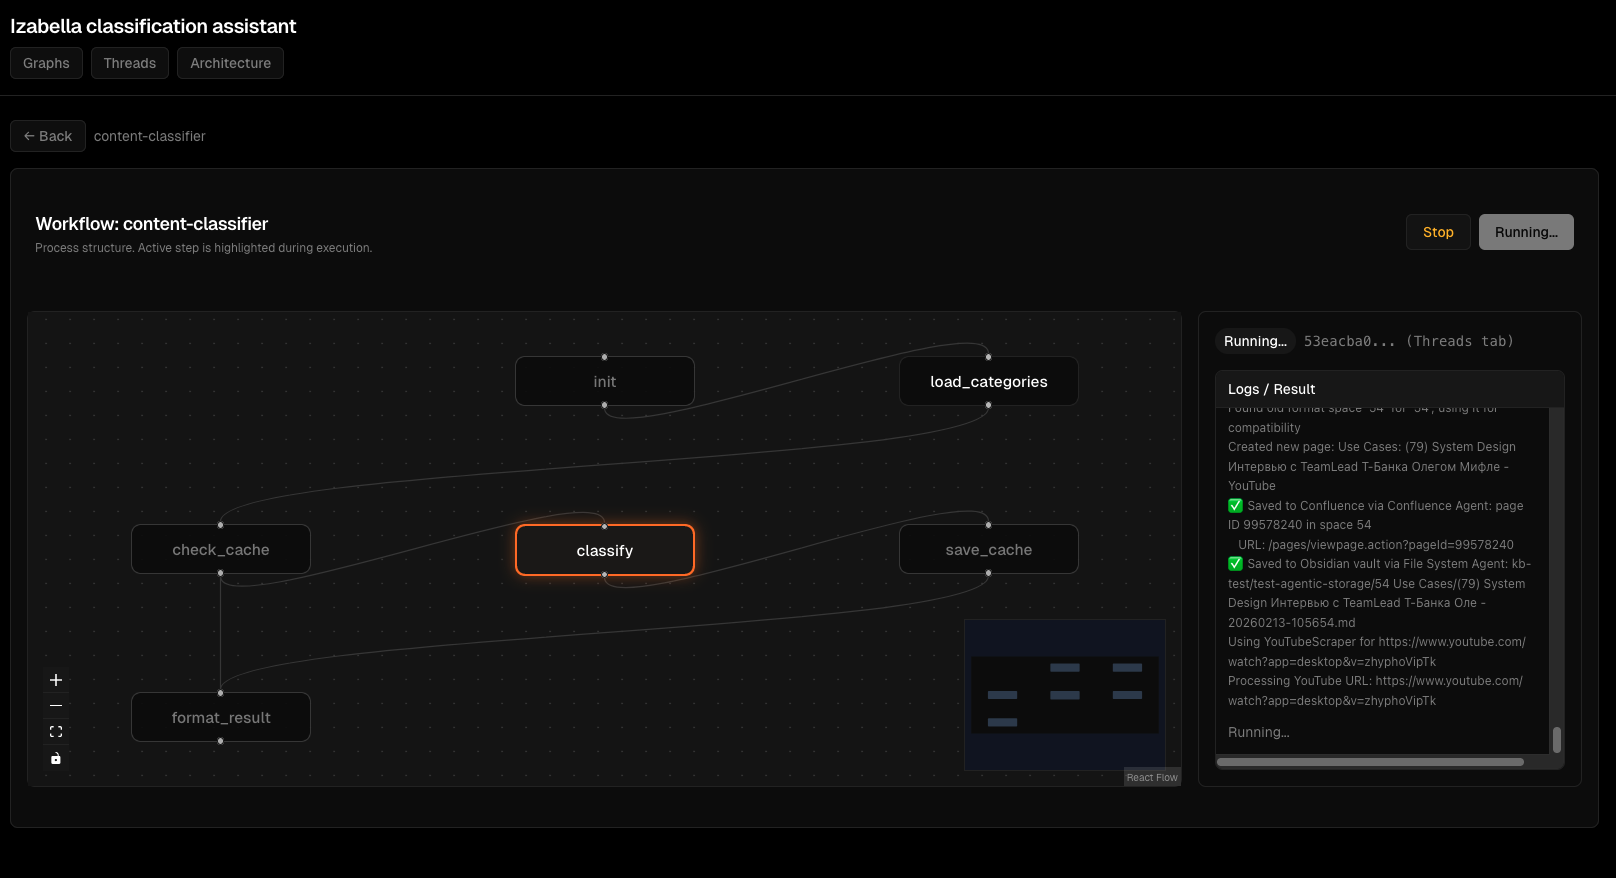1616x878 pixels.
Task: Stop the running workflow
Action: click(1438, 232)
